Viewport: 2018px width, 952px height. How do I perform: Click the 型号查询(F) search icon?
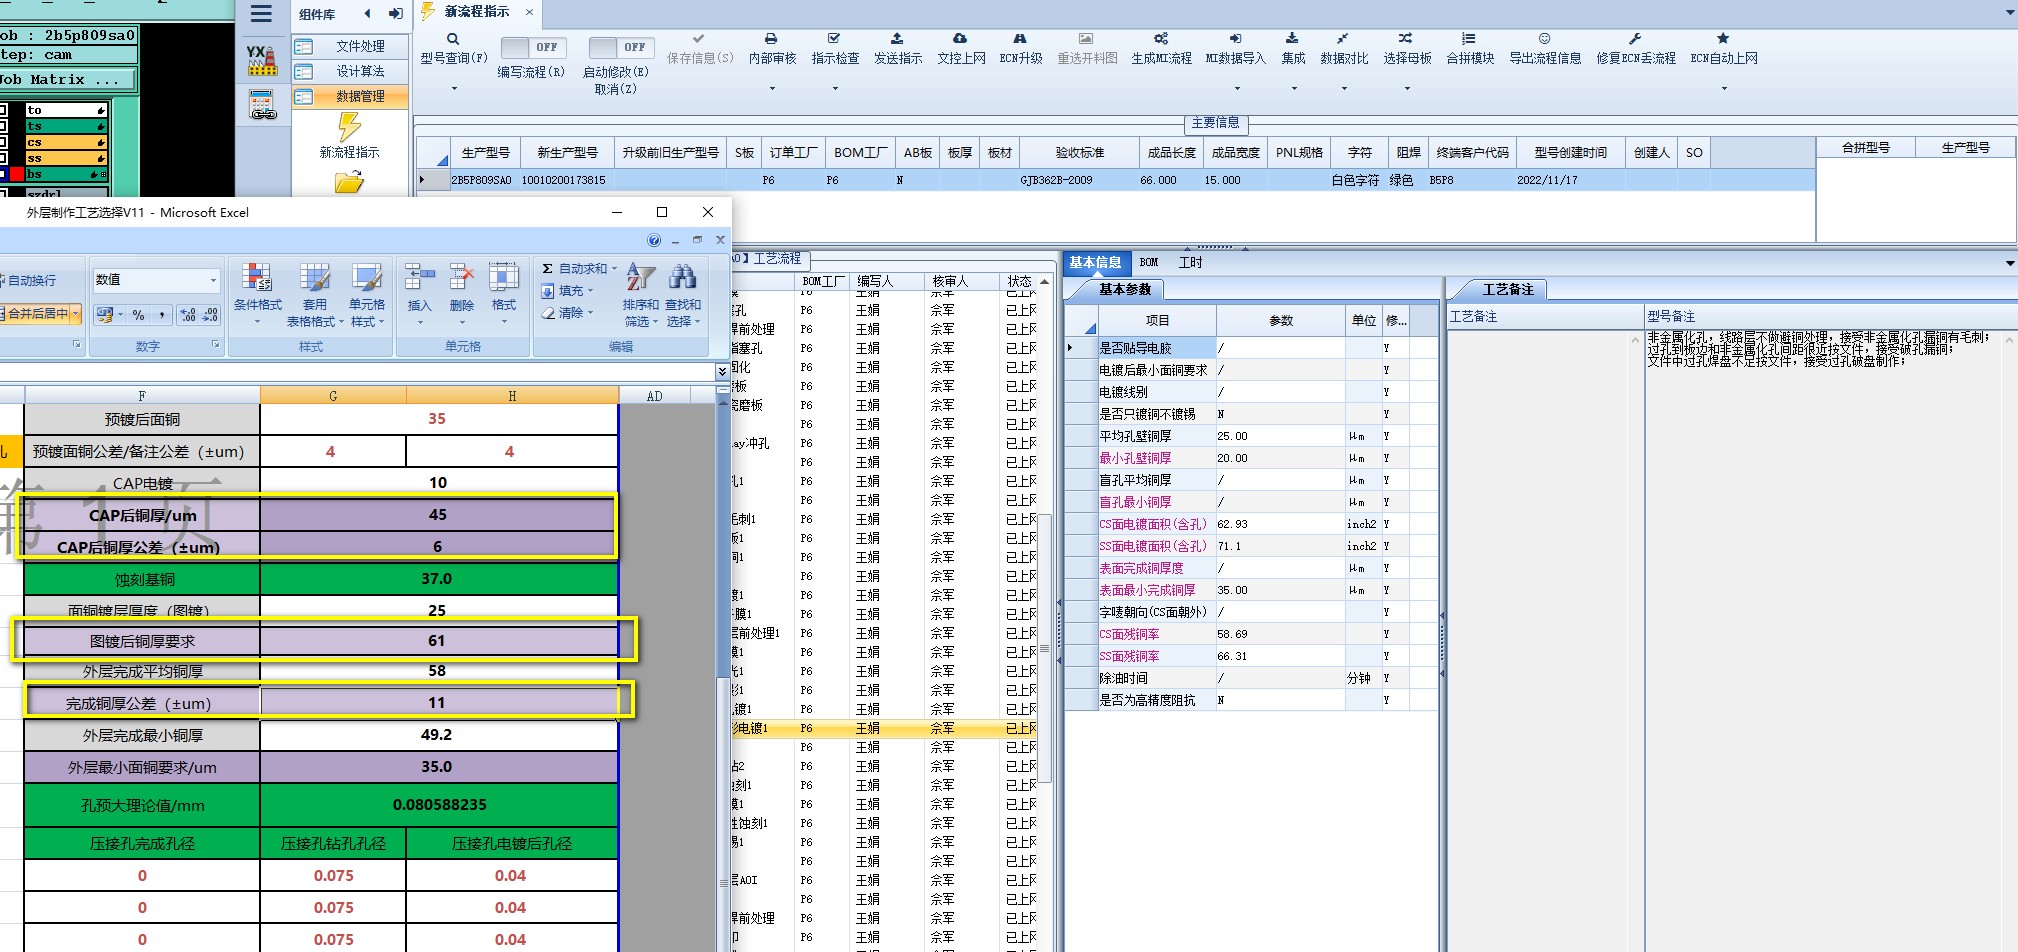click(453, 39)
